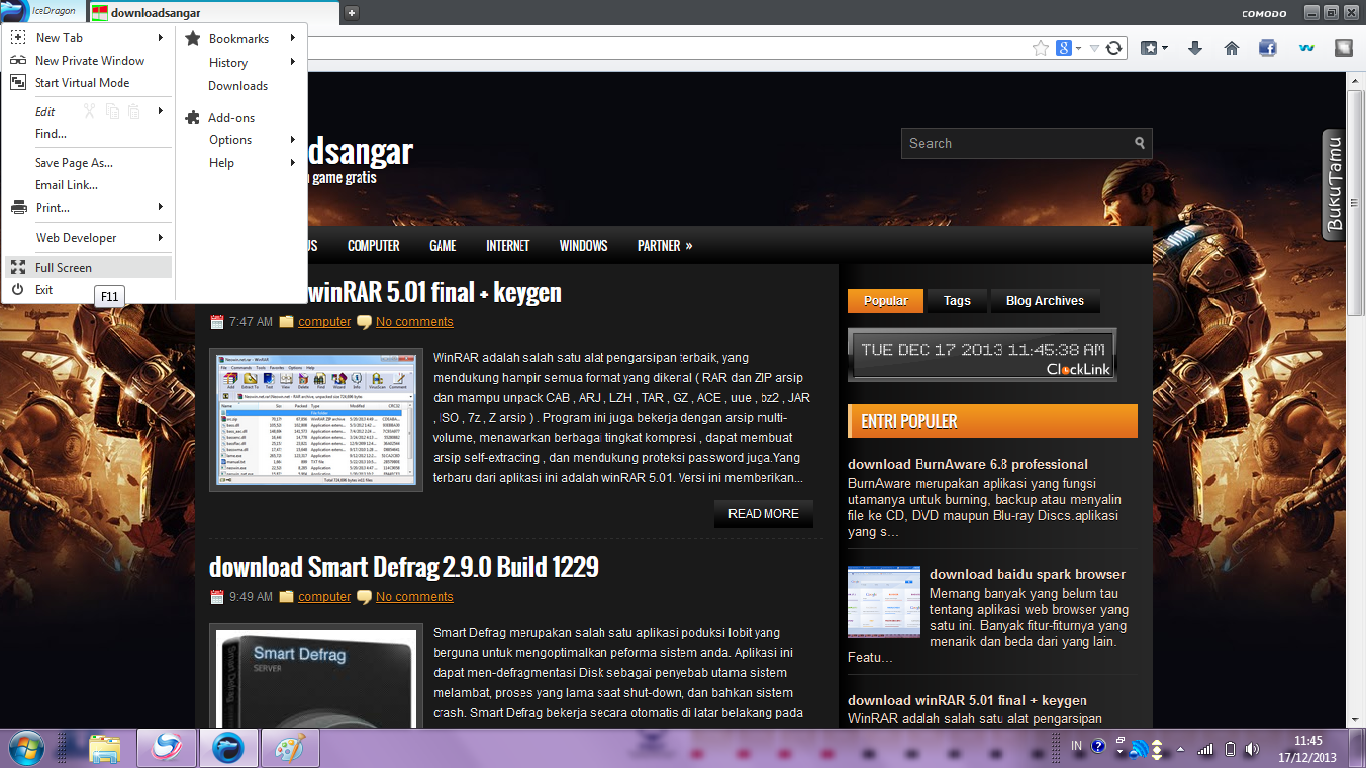
Task: Click the private window glasses icon
Action: click(17, 61)
